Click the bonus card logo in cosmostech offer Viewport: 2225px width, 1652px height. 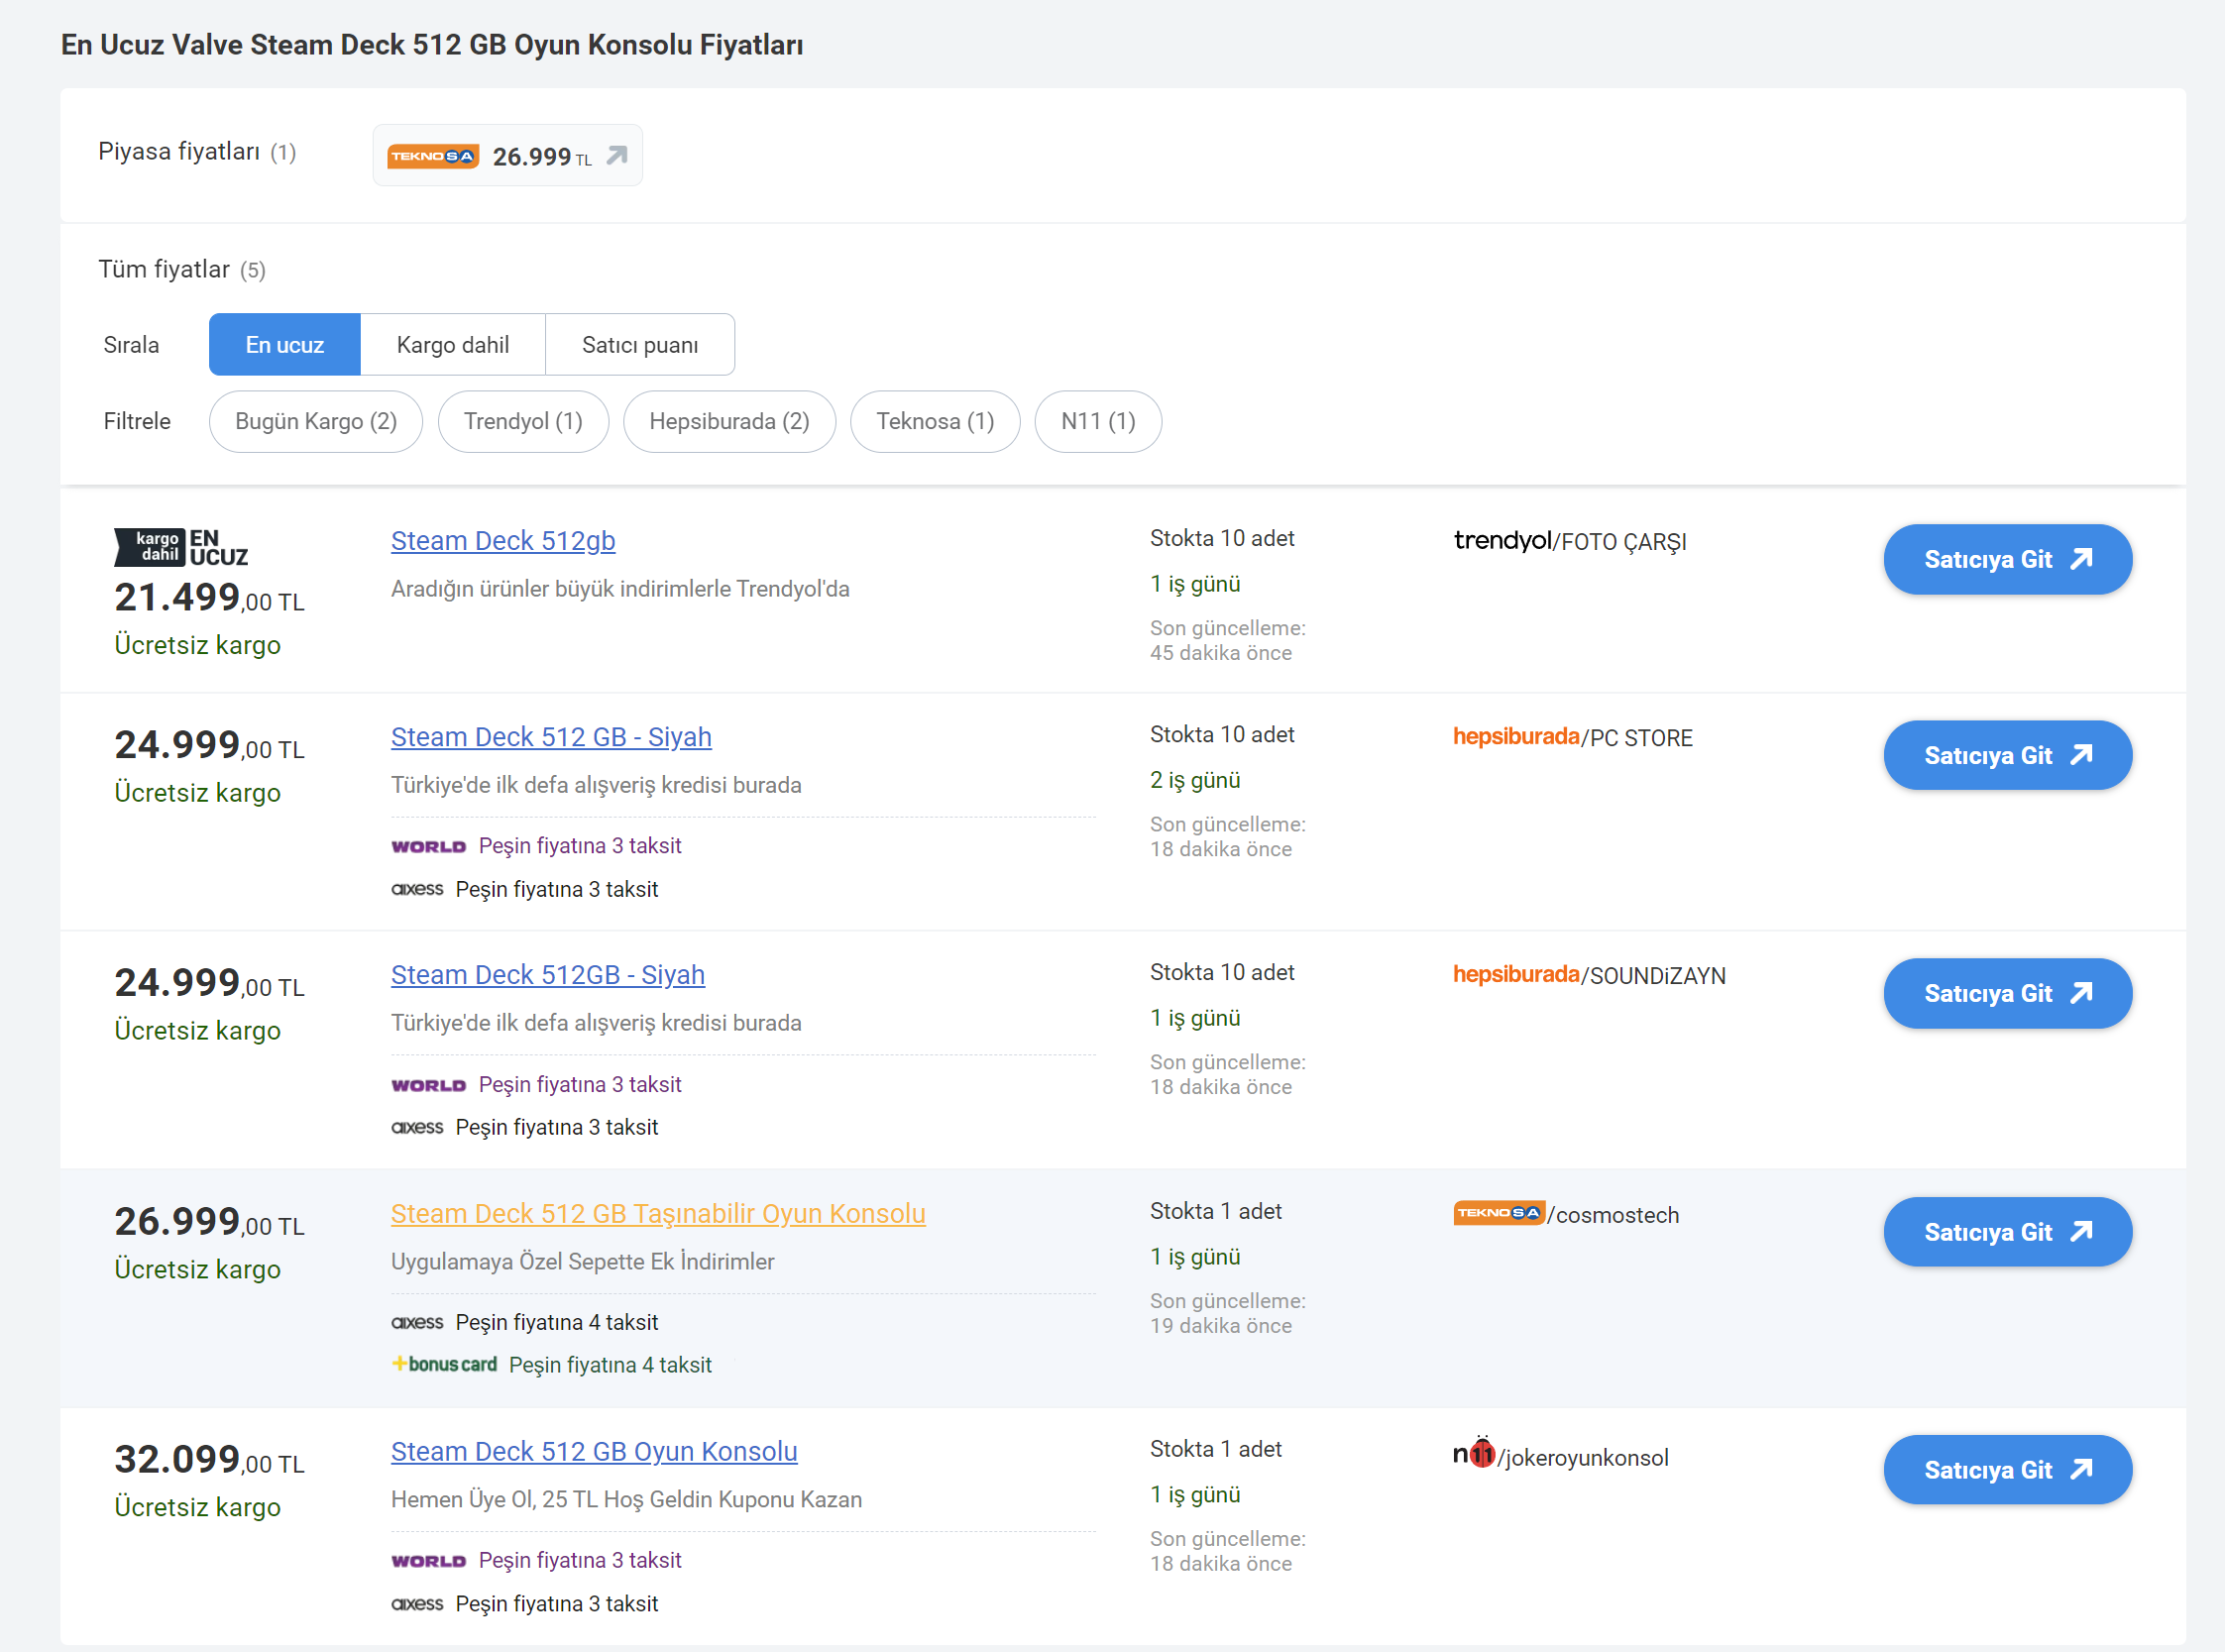444,1365
